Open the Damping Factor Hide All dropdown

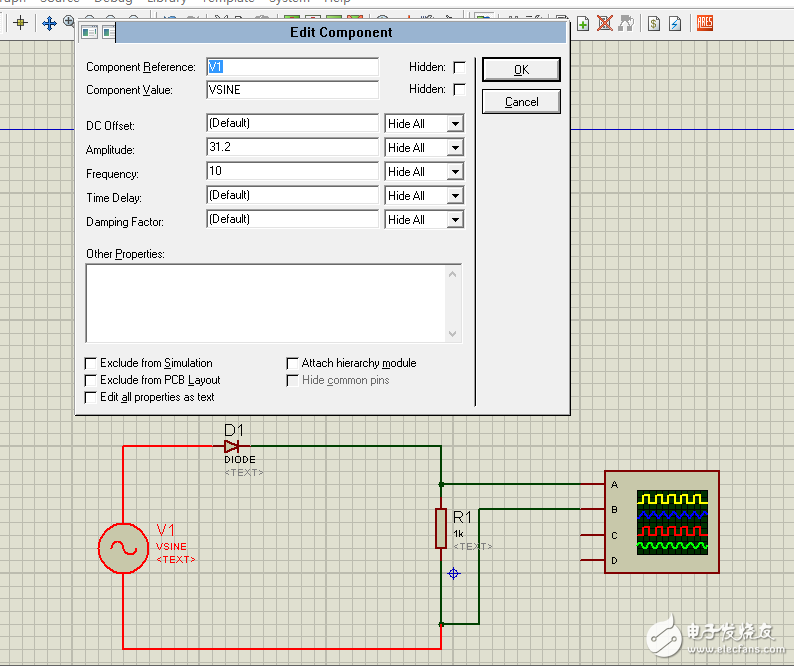455,220
